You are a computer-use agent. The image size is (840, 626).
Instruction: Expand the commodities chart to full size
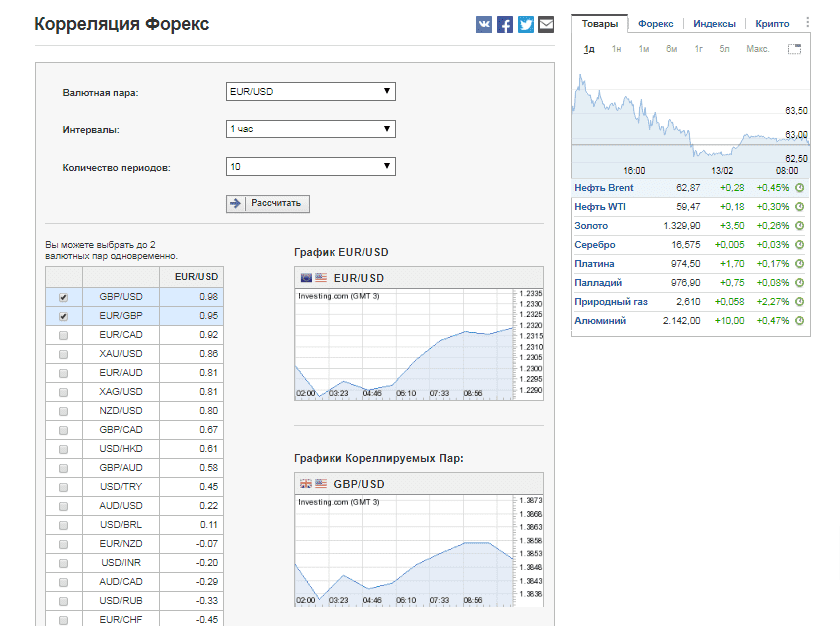(794, 49)
